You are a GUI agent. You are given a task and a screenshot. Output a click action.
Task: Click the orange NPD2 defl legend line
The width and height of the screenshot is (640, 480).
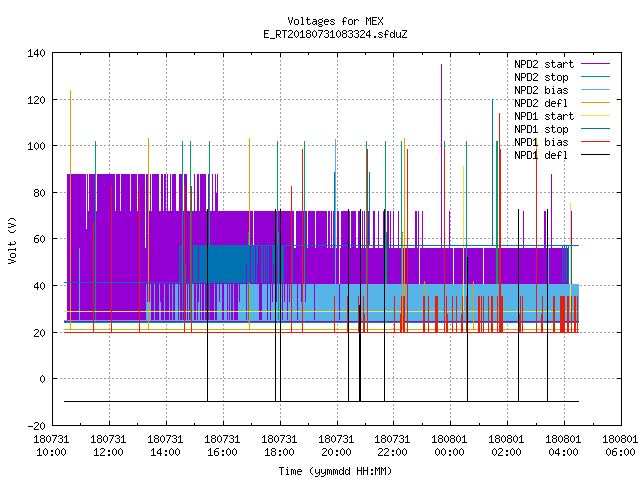pyautogui.click(x=596, y=103)
